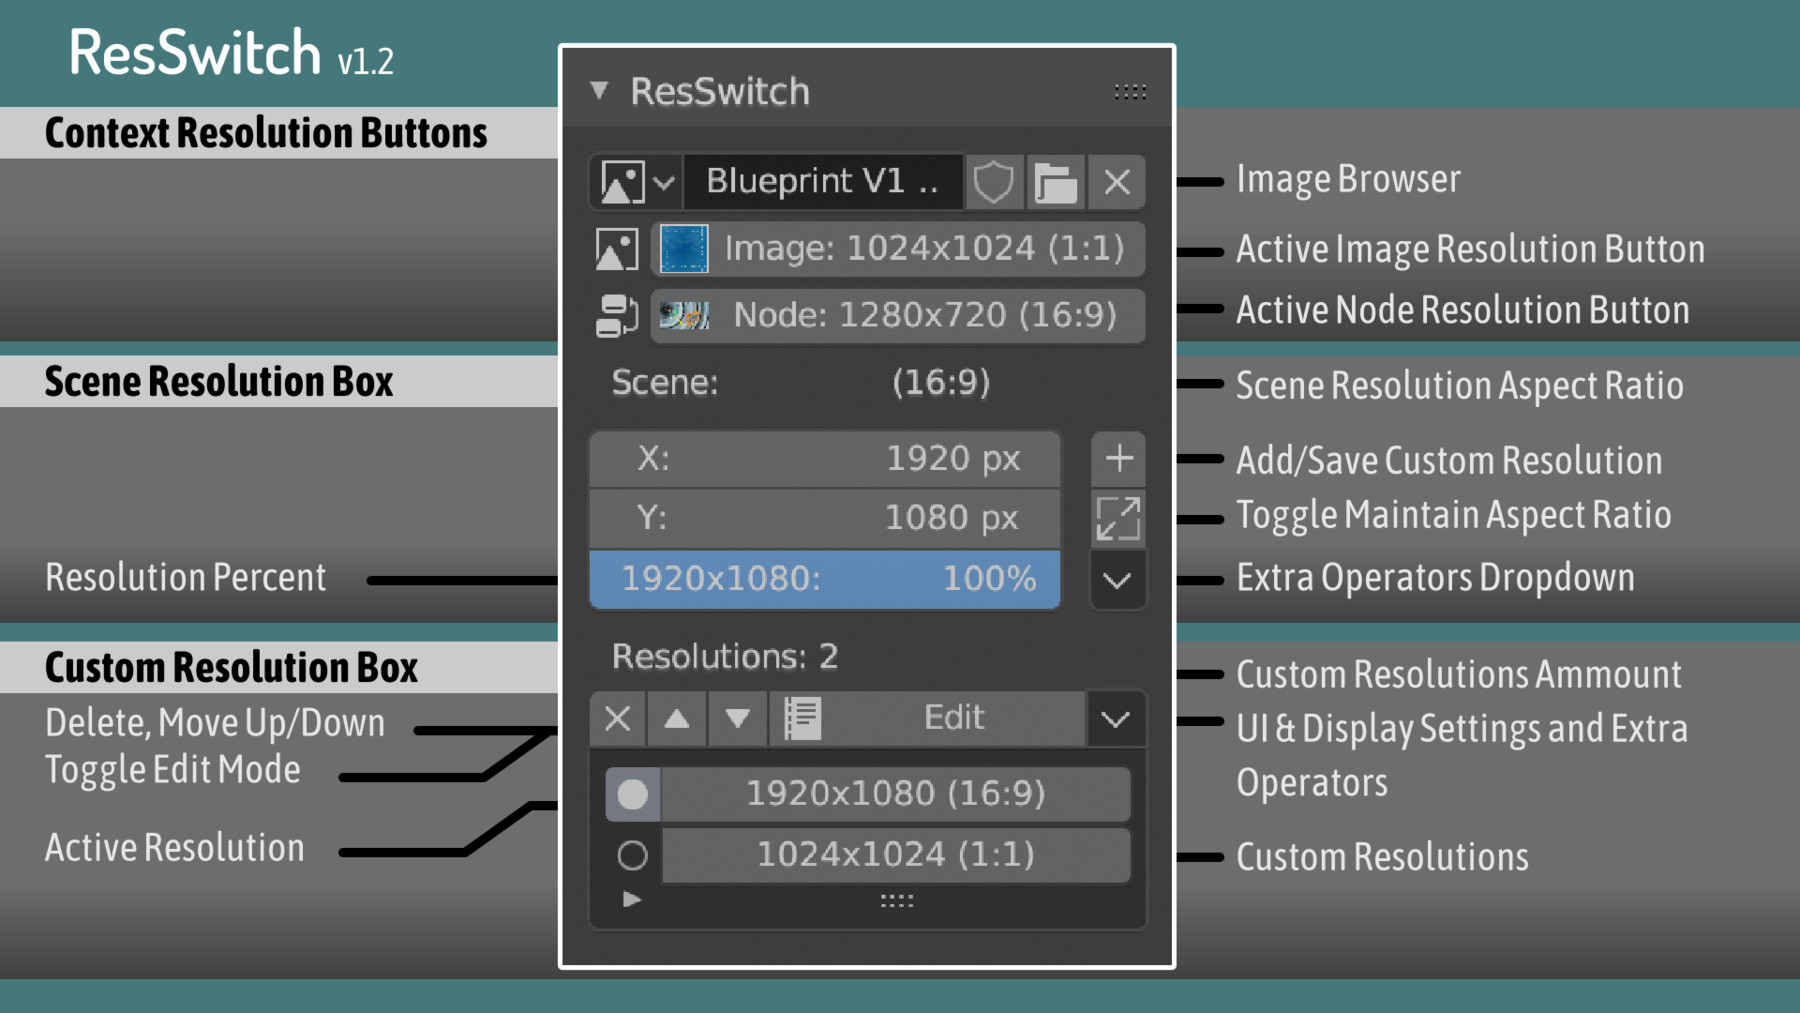Click the image thumbnail icon before Image resolution
This screenshot has width=1800, height=1013.
coord(616,249)
